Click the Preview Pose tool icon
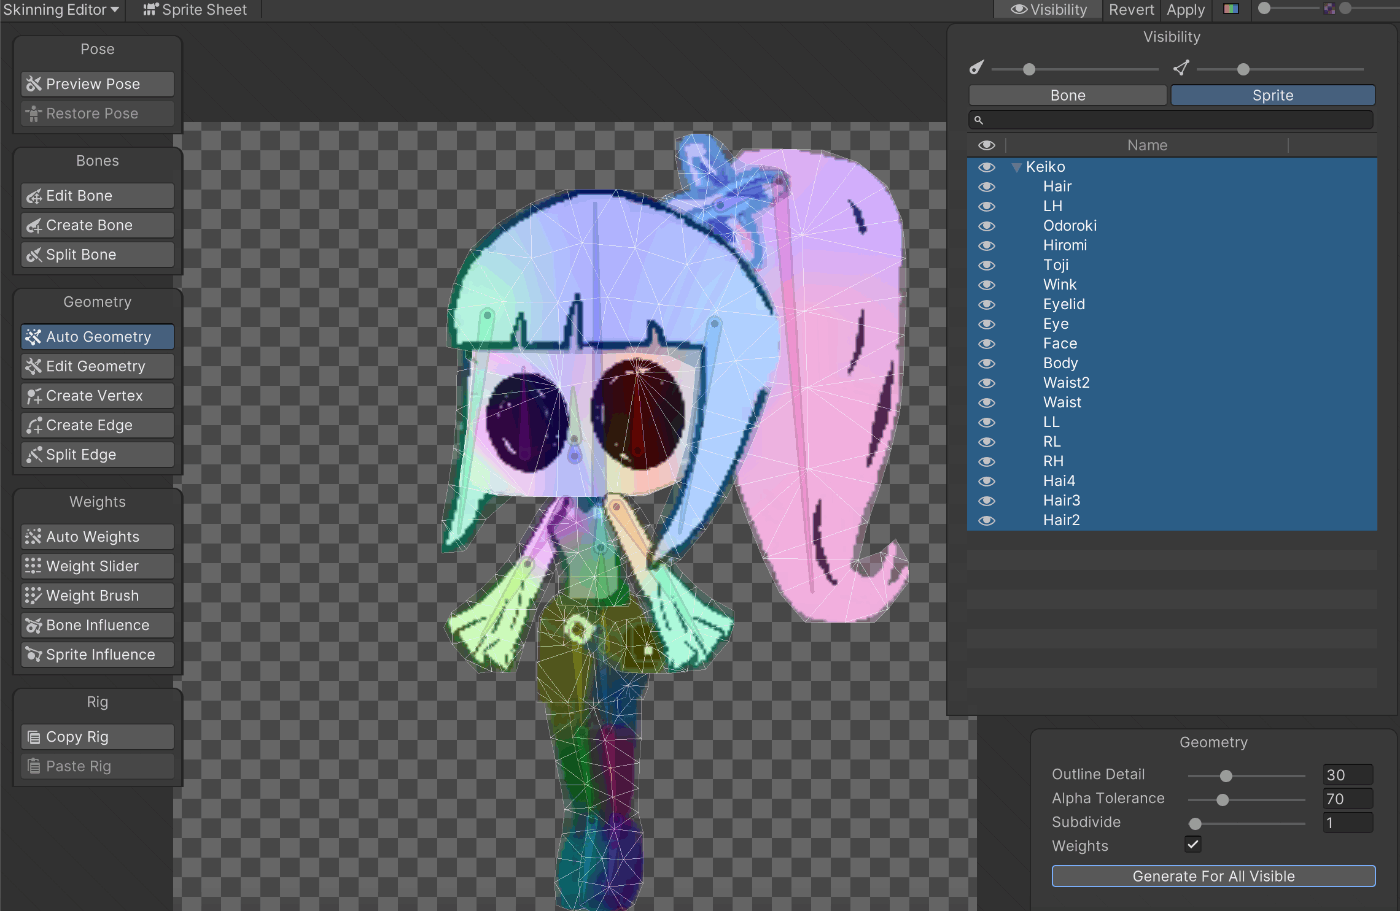This screenshot has width=1400, height=911. [34, 84]
